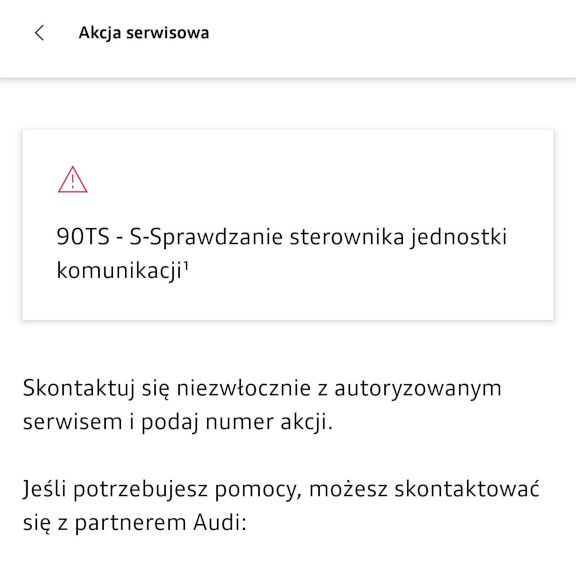Click the word autoryzowanym in the instructions
The image size is (576, 562).
[x=418, y=389]
